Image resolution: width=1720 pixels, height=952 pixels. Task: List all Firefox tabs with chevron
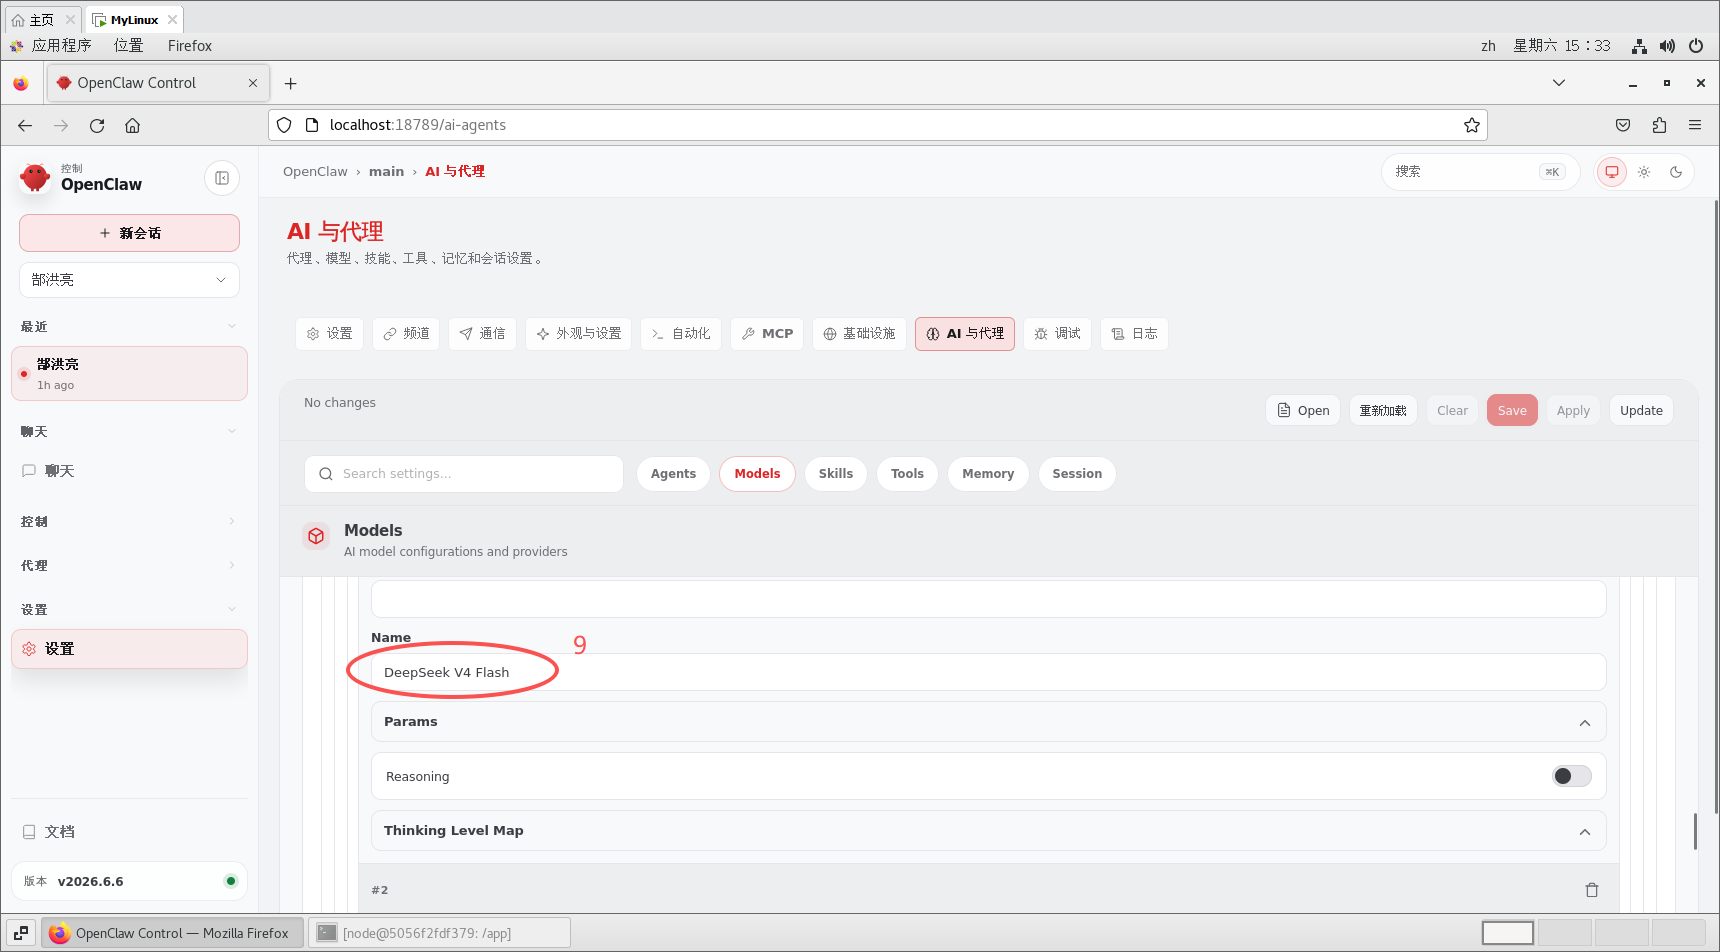point(1559,83)
